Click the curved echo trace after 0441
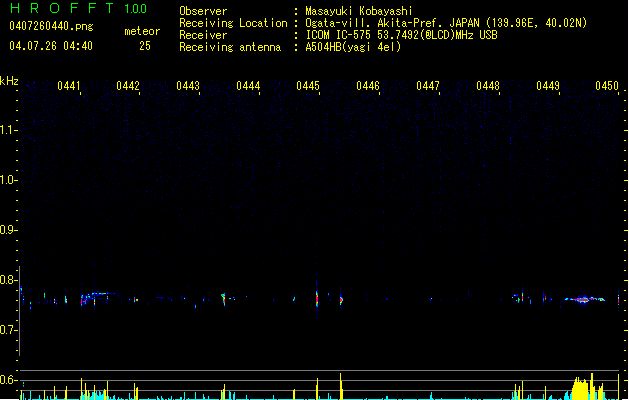 point(98,297)
